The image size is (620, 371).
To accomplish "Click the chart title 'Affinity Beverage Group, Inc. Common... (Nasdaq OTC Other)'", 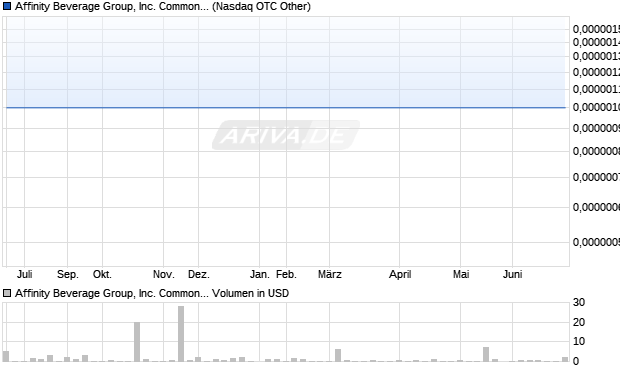I will (x=163, y=6).
